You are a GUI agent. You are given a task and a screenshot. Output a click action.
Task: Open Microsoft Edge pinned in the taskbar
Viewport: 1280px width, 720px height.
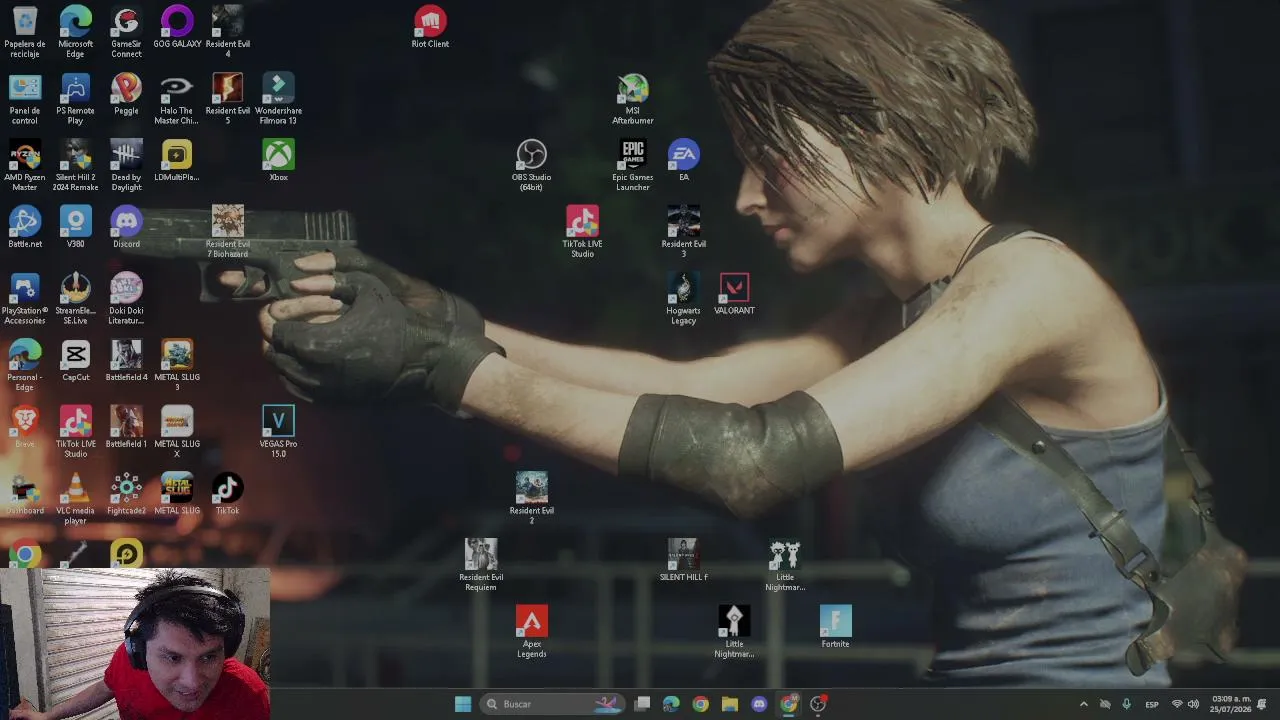tap(671, 704)
